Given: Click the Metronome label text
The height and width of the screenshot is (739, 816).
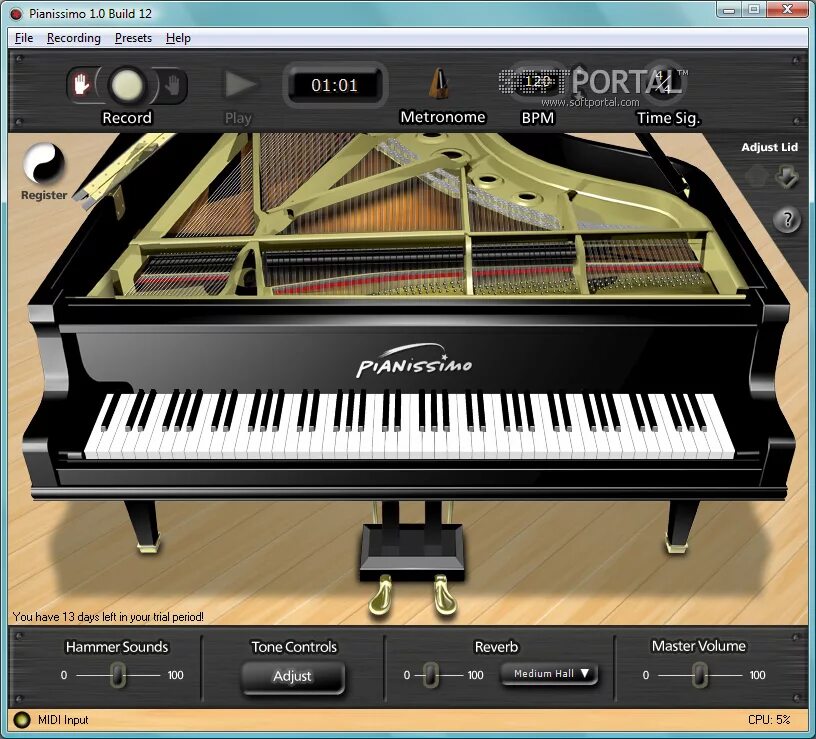Looking at the screenshot, I should pos(442,117).
